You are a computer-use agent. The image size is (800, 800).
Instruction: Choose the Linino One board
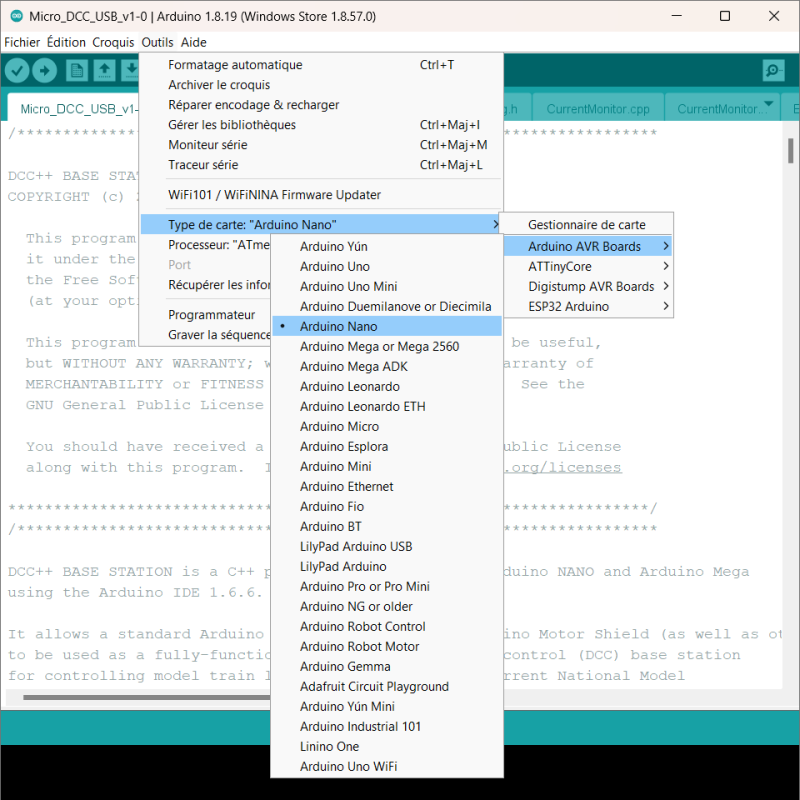pos(387,746)
